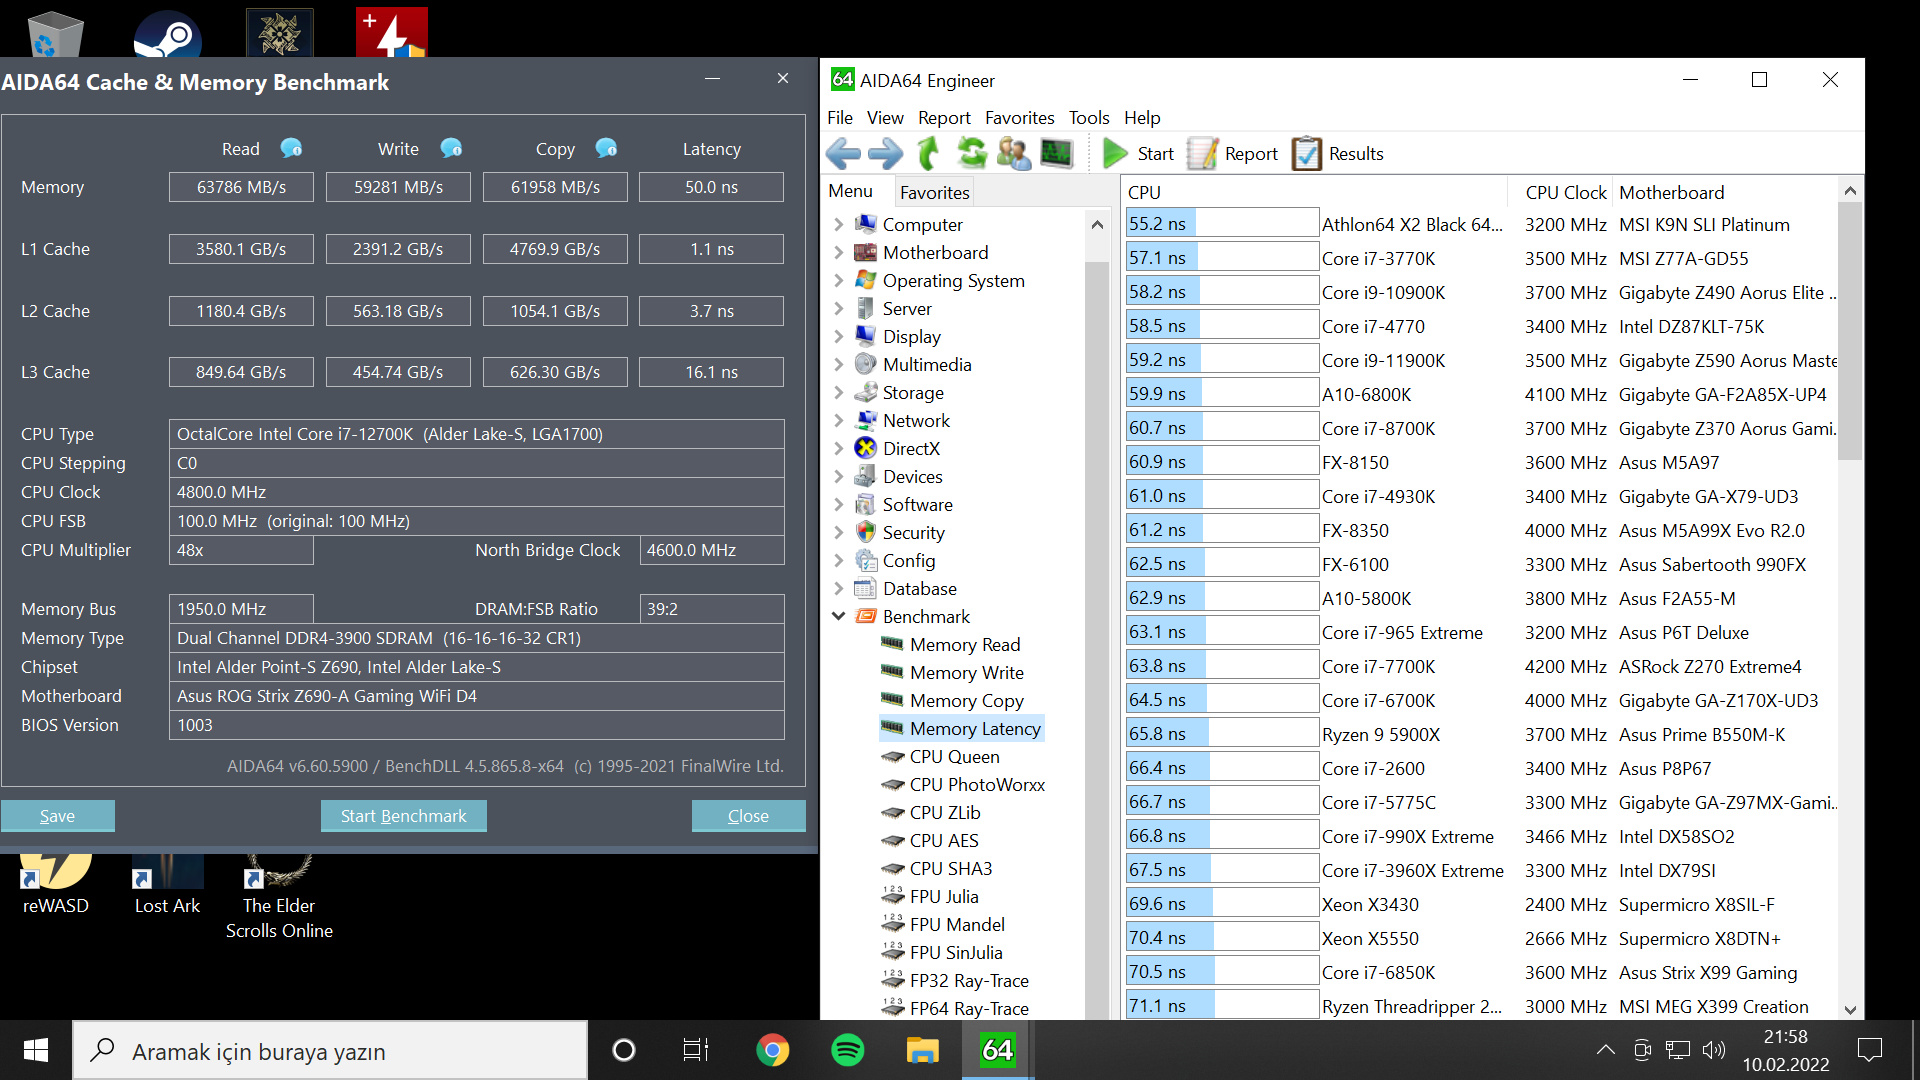1920x1080 pixels.
Task: Open Chrome from the taskbar
Action: (x=772, y=1050)
